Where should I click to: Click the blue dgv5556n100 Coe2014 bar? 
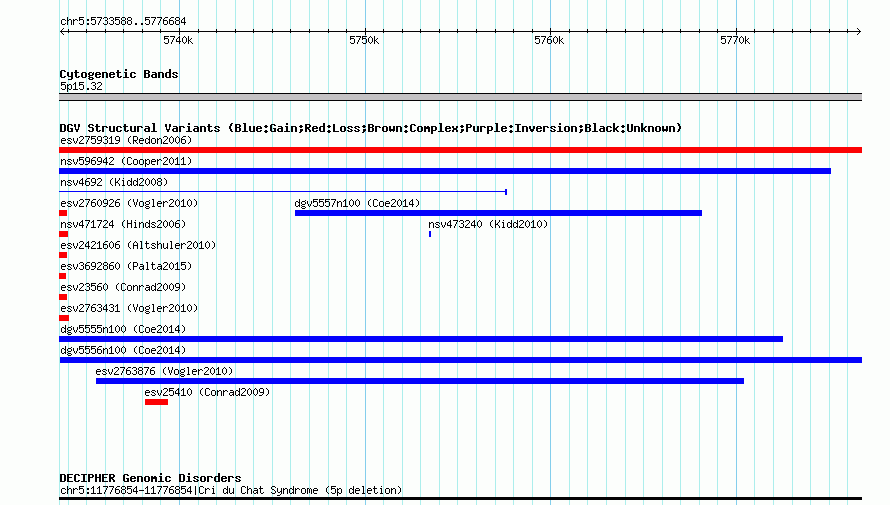460,360
